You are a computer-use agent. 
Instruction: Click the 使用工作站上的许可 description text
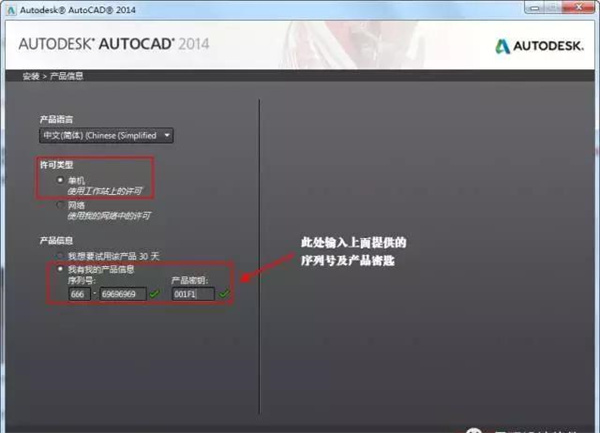click(105, 191)
